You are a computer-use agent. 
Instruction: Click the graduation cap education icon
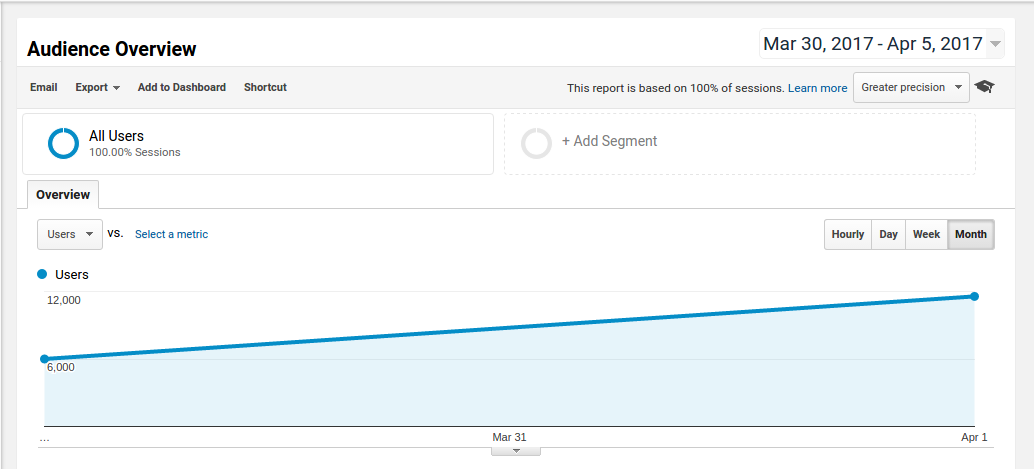pyautogui.click(x=985, y=87)
